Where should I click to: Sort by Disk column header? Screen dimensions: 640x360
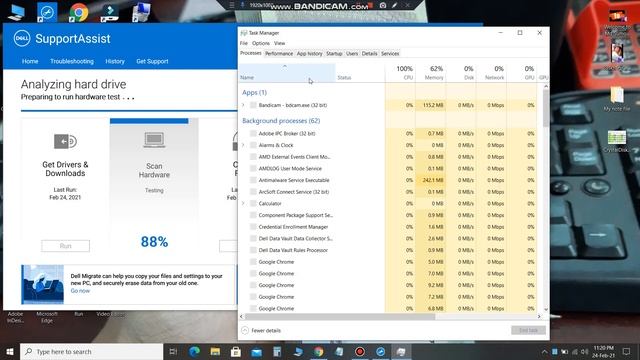click(x=461, y=73)
